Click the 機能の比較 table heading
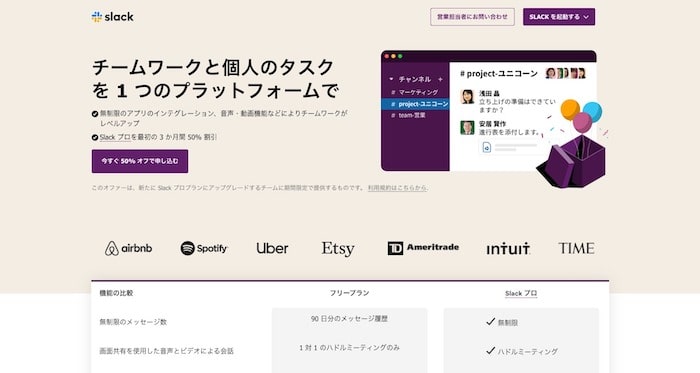This screenshot has width=700, height=373. pos(116,293)
